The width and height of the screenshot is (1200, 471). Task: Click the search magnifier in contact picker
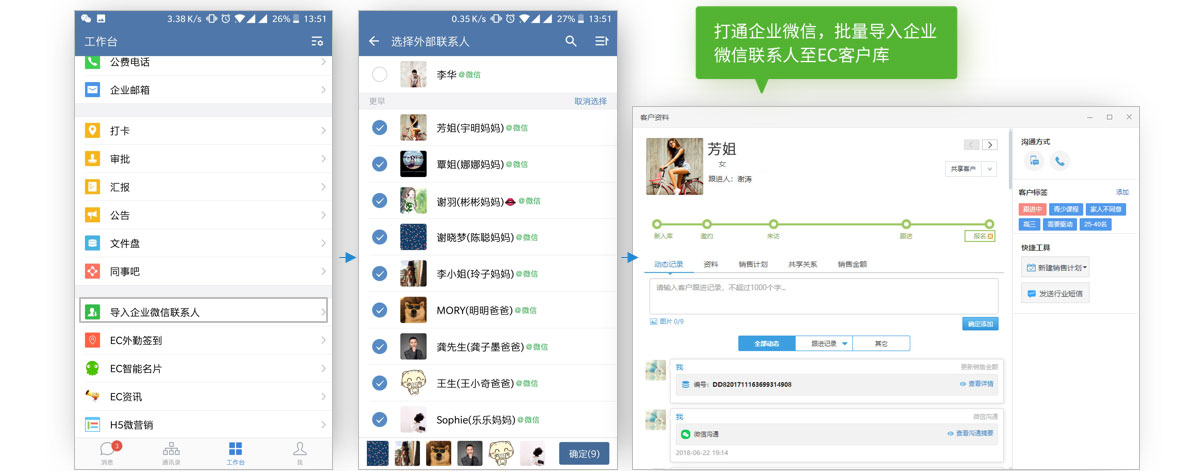coord(571,41)
